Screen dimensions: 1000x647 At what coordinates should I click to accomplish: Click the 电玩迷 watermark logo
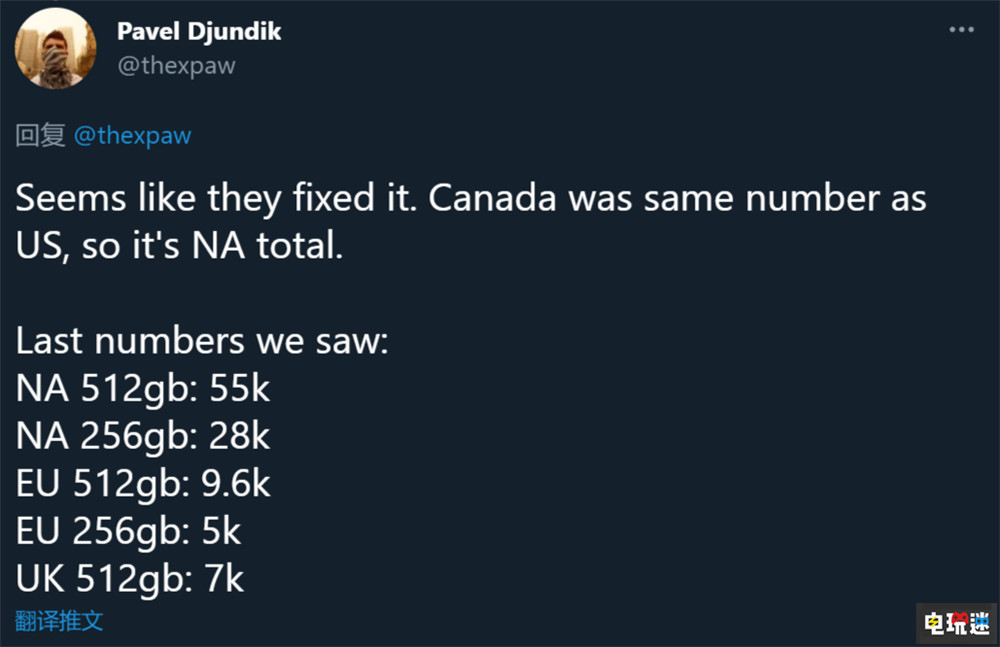click(954, 622)
